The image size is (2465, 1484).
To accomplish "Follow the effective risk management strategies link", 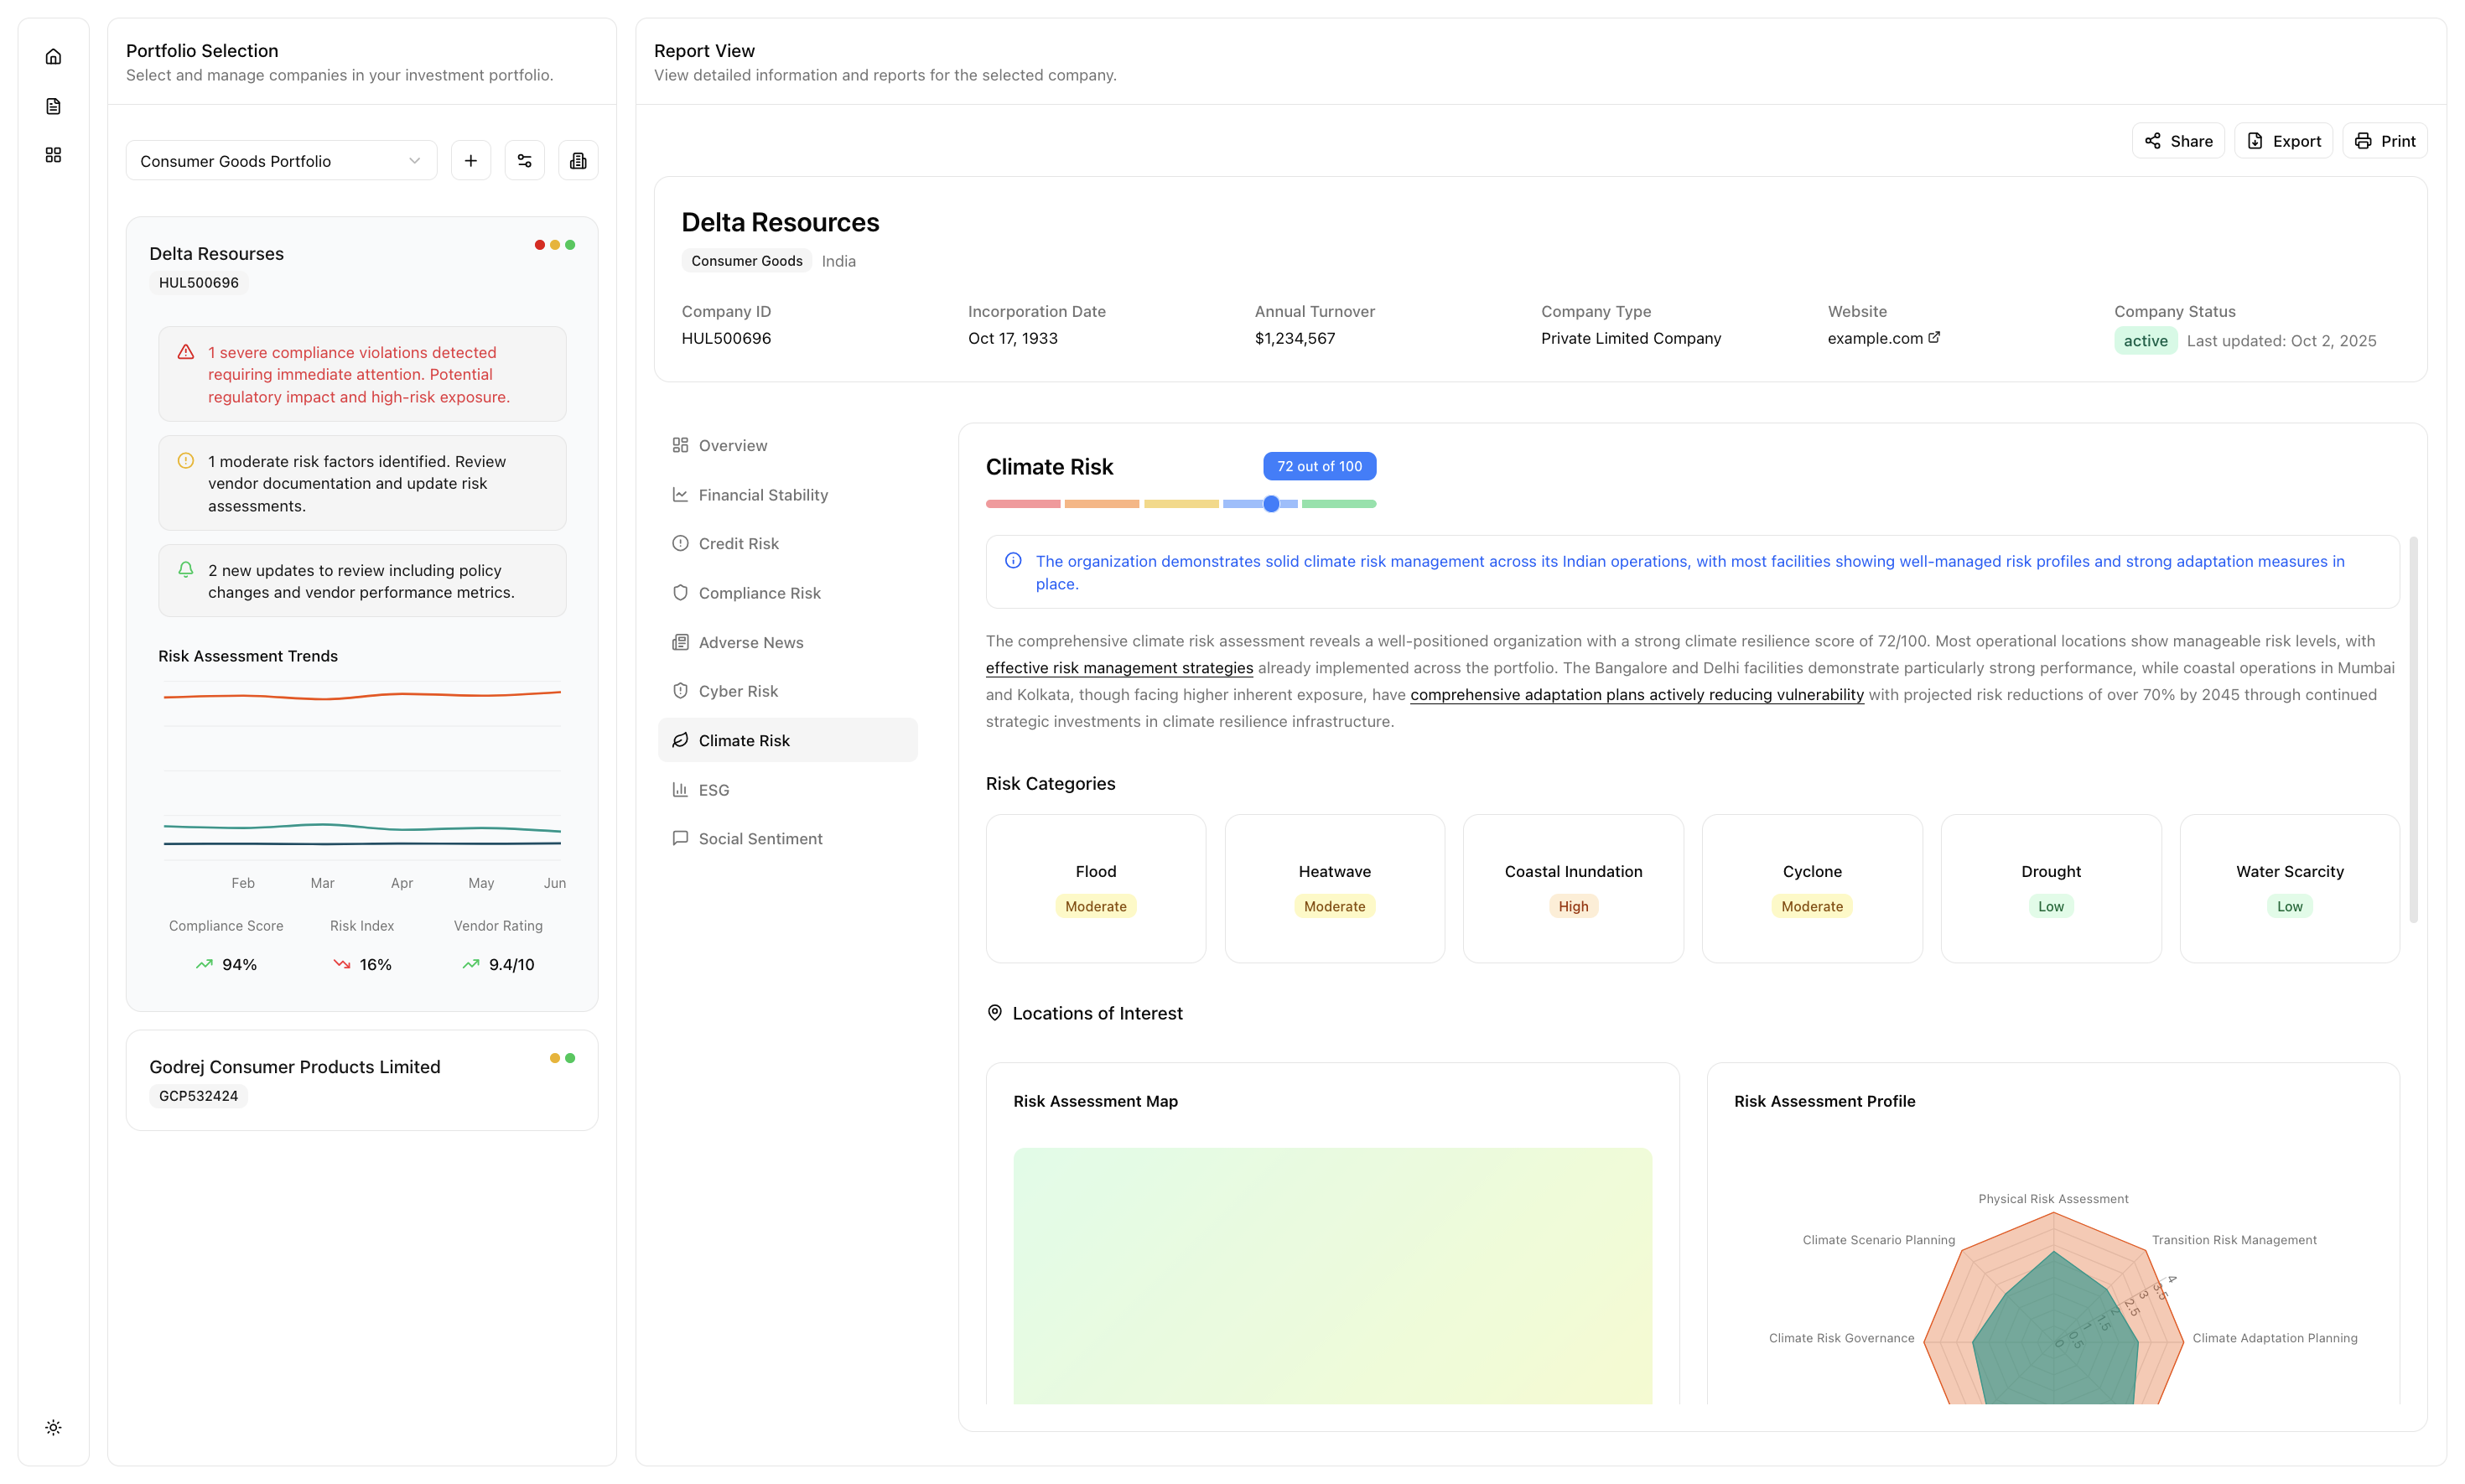I will coord(1119,668).
